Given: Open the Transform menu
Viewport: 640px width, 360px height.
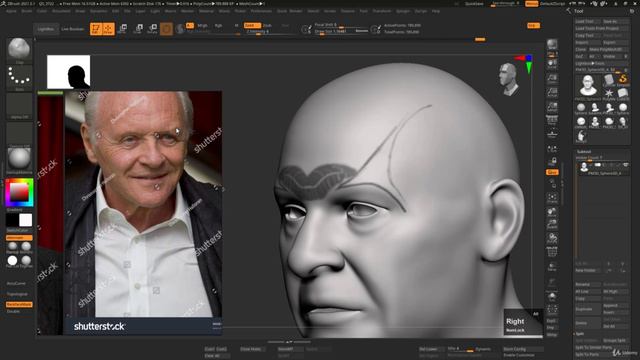Looking at the screenshot, I should (x=382, y=11).
